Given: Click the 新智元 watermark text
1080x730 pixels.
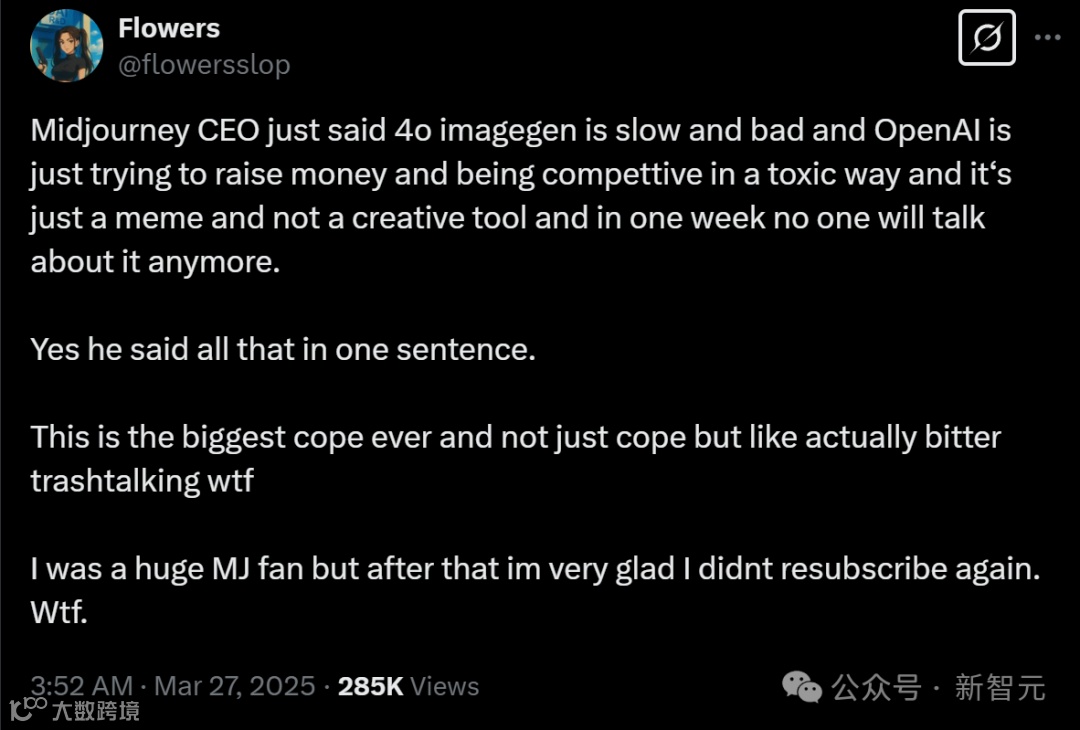Looking at the screenshot, I should (1000, 687).
